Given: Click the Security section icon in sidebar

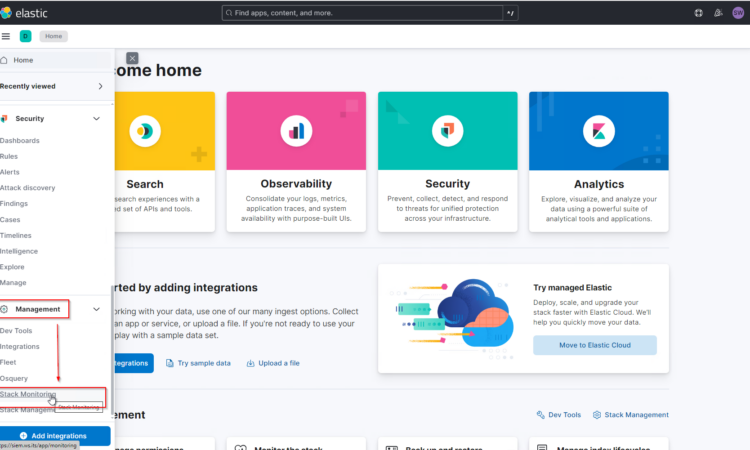Looking at the screenshot, I should pos(4,119).
